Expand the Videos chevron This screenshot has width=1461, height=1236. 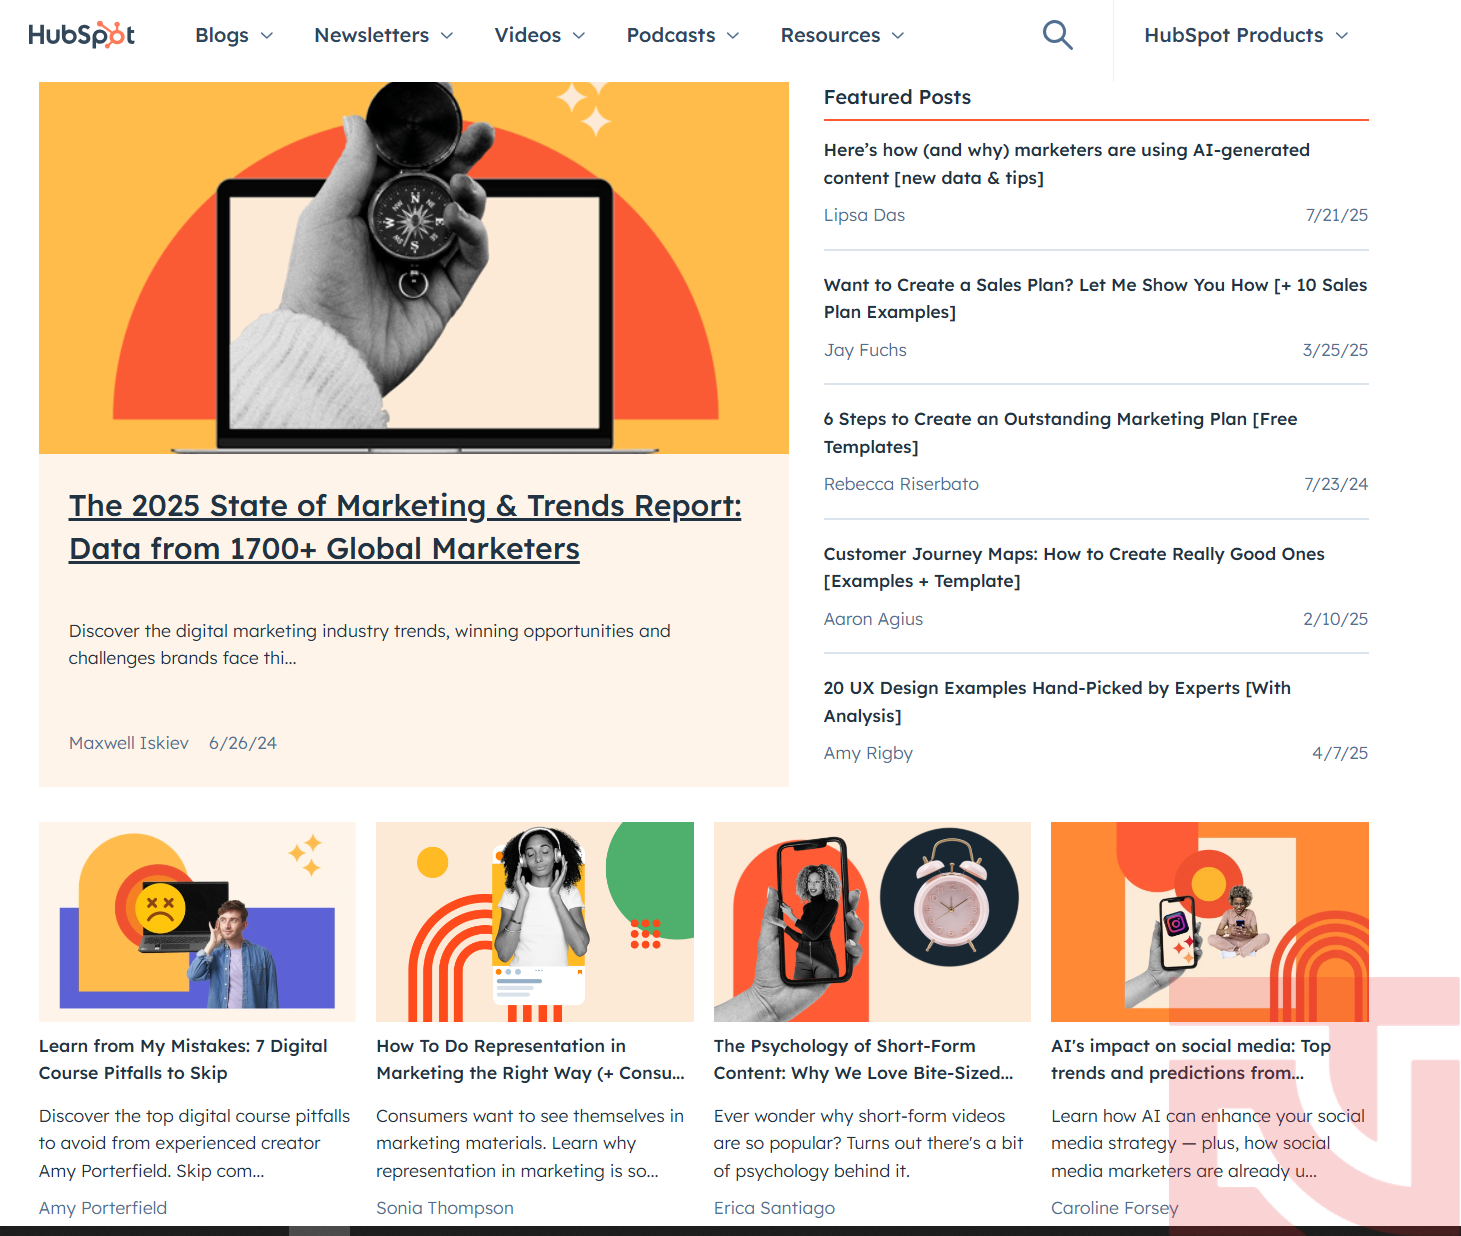tap(579, 36)
